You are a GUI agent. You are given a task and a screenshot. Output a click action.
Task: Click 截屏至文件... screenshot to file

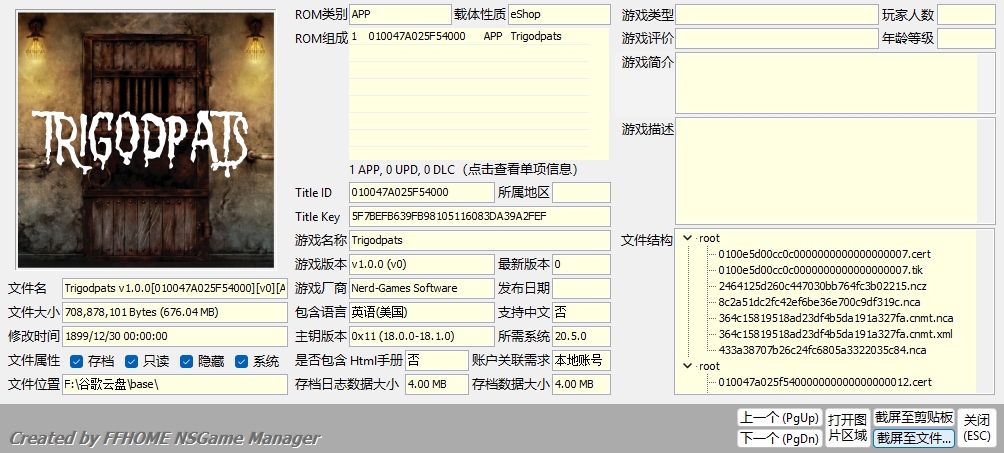[x=914, y=438]
